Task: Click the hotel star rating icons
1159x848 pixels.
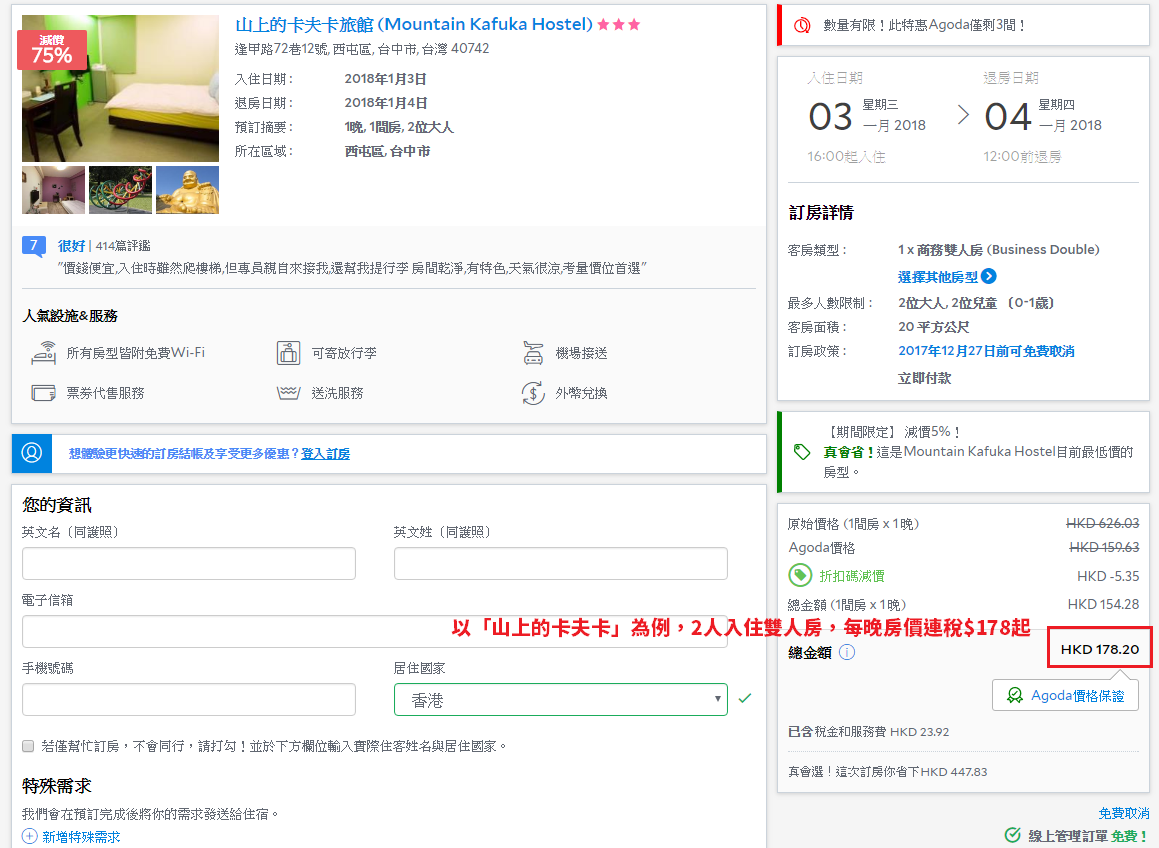Action: tap(619, 24)
